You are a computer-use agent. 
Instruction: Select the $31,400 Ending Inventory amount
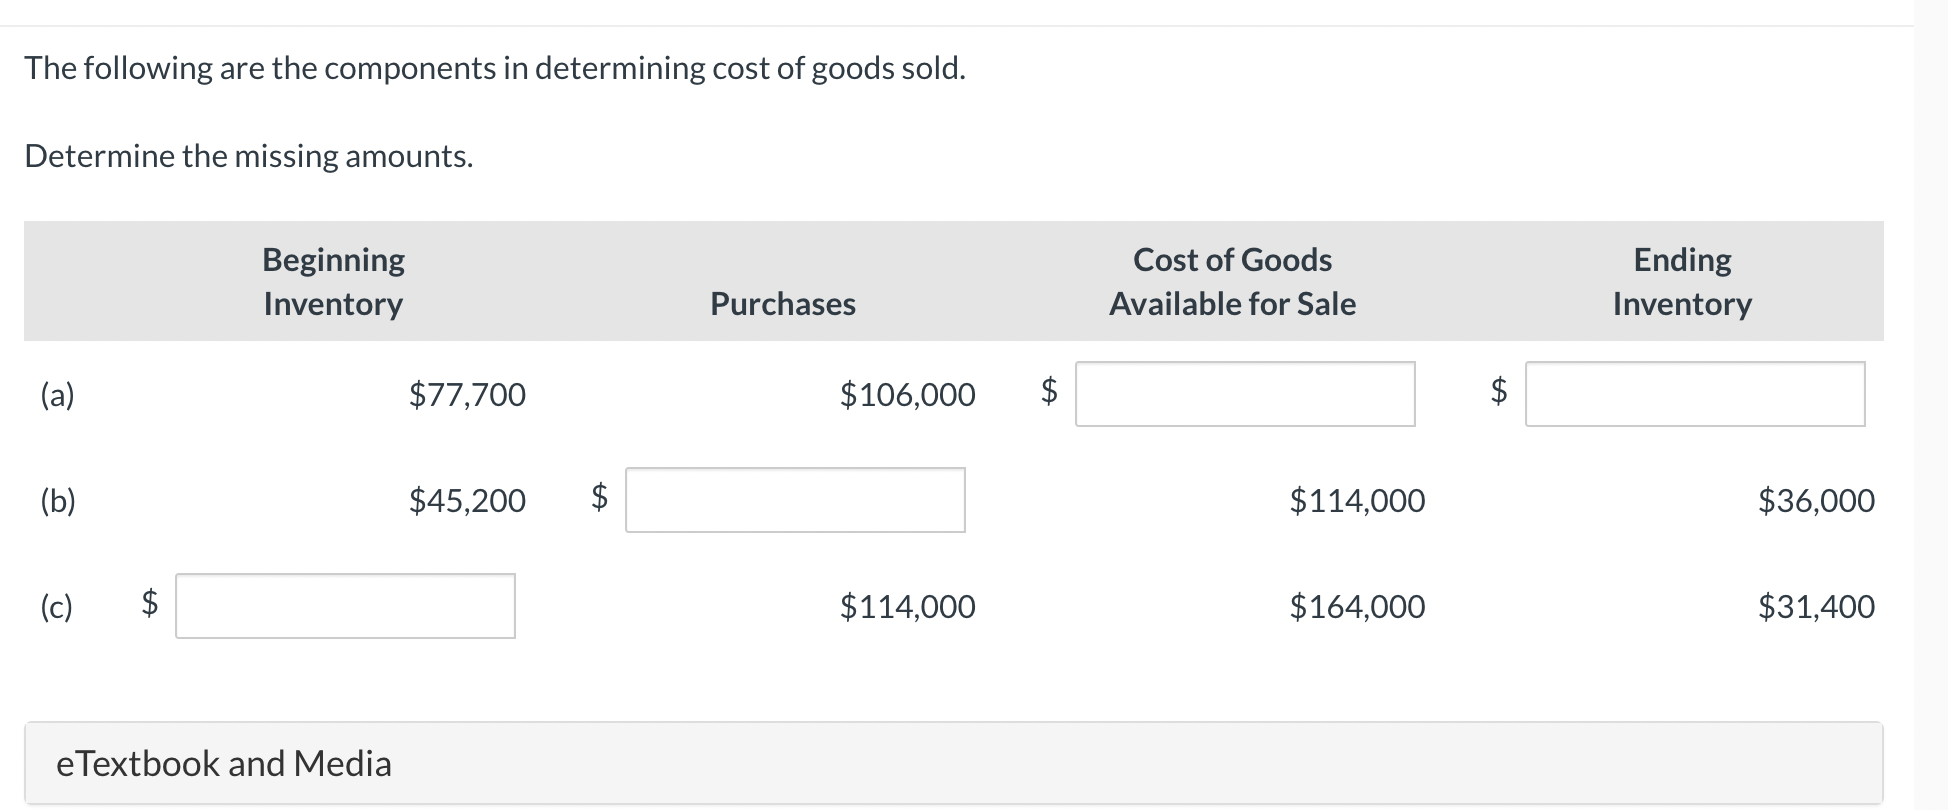pos(1816,606)
